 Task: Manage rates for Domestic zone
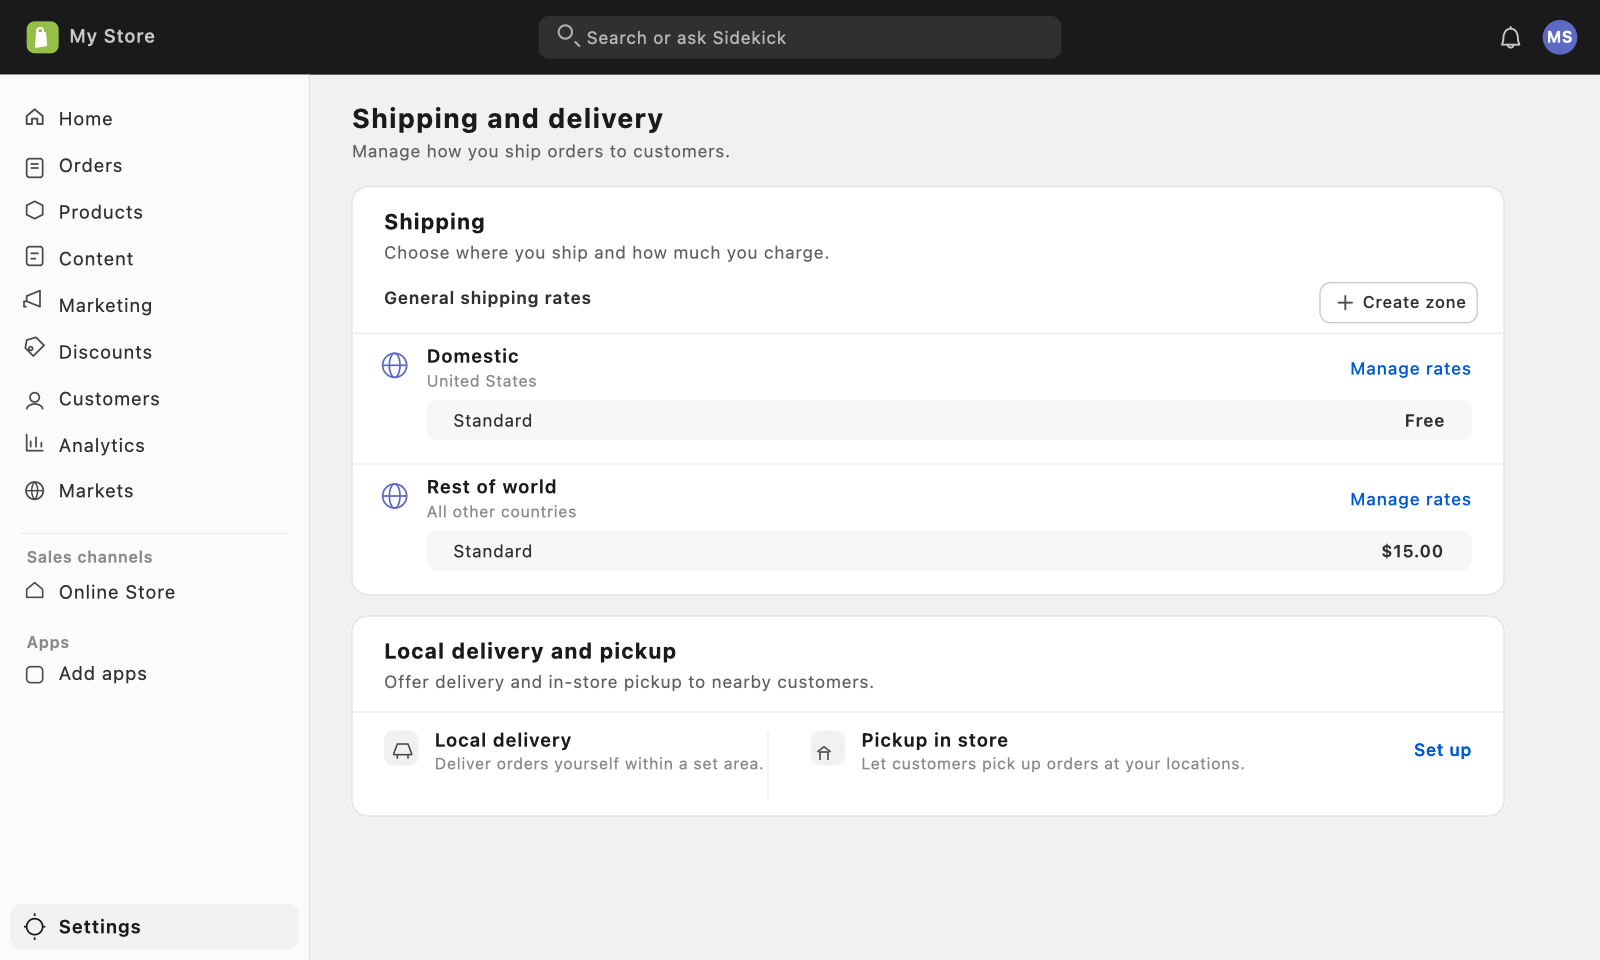1410,369
